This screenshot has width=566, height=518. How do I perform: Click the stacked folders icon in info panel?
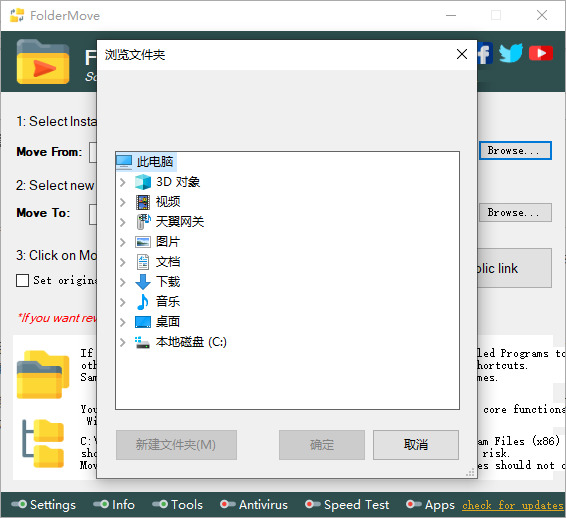[x=43, y=374]
